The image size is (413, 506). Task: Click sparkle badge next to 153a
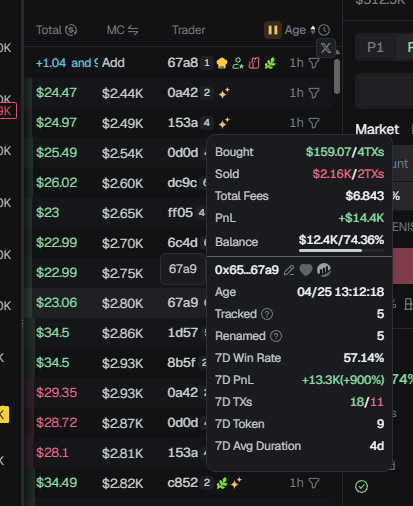pyautogui.click(x=224, y=123)
